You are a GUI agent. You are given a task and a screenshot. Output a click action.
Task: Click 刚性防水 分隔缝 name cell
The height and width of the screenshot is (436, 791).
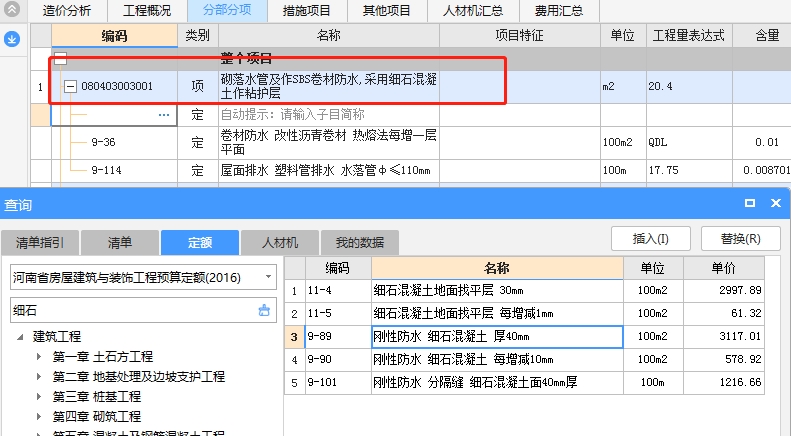point(497,383)
